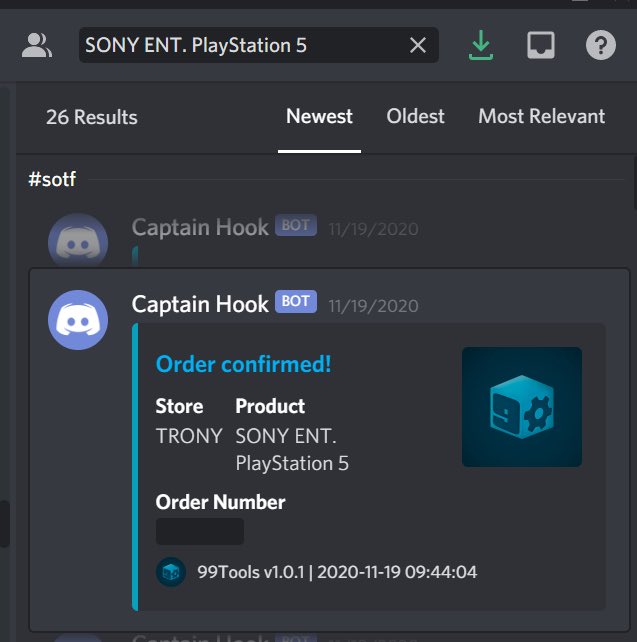The height and width of the screenshot is (642, 637).
Task: Click Captain Hook username in highlighted message
Action: pyautogui.click(x=200, y=304)
